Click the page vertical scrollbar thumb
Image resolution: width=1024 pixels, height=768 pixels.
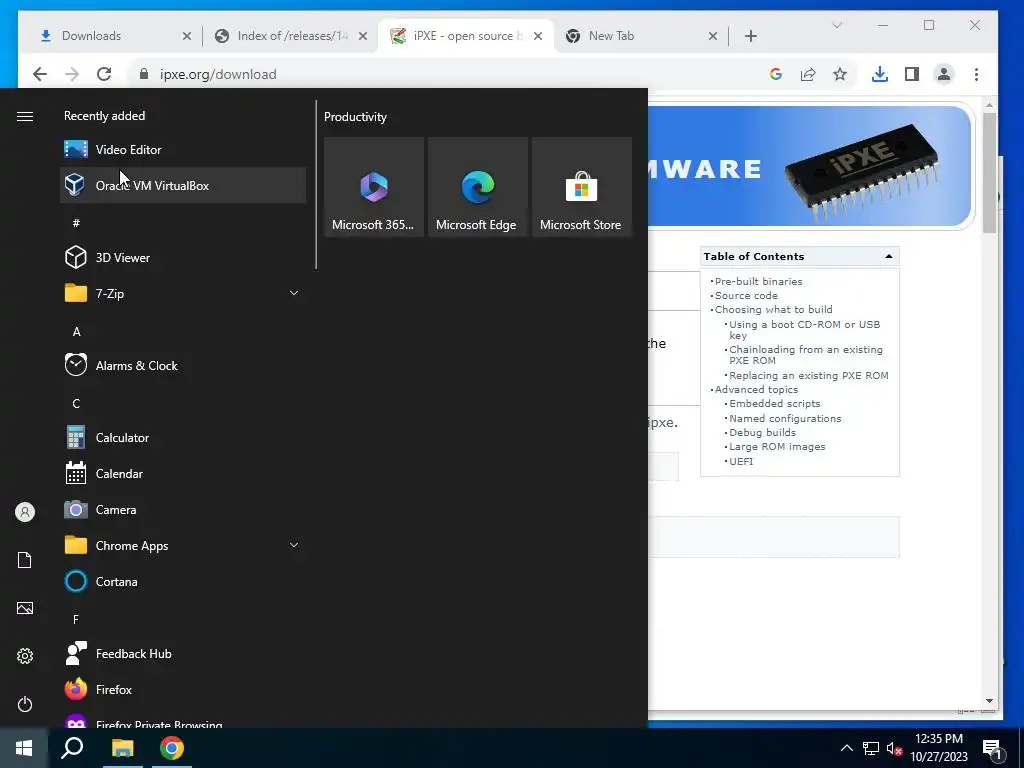click(x=989, y=173)
